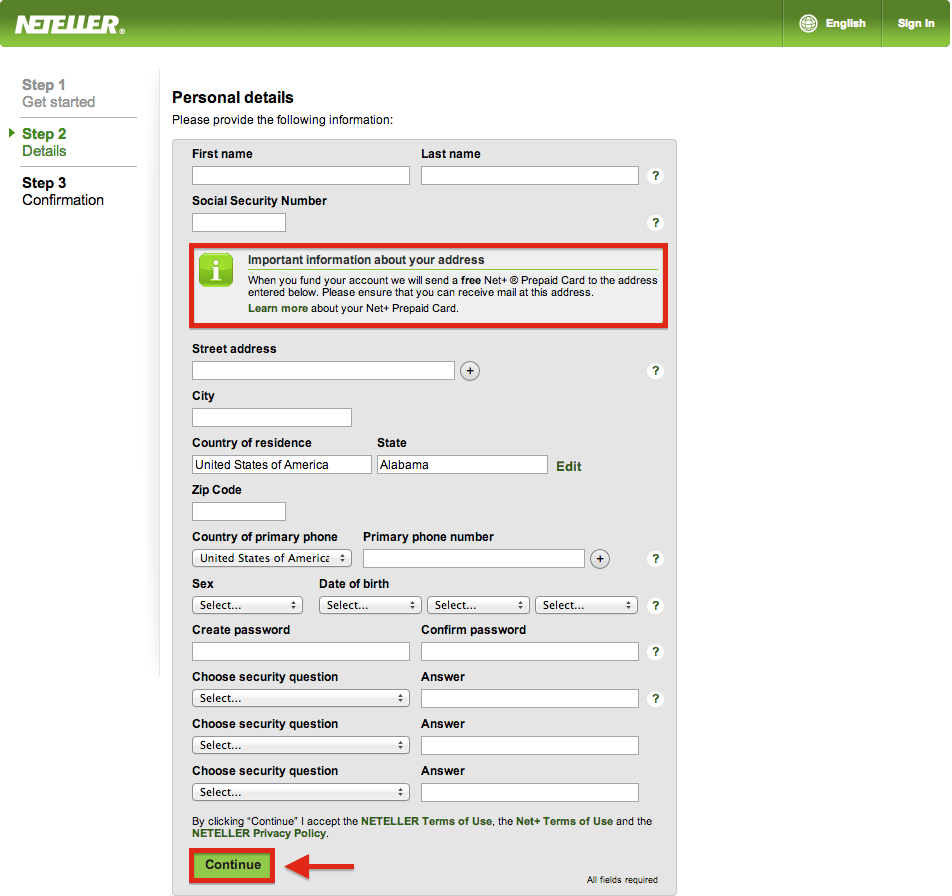Focus third security Answer field
The image size is (952, 896).
click(529, 792)
